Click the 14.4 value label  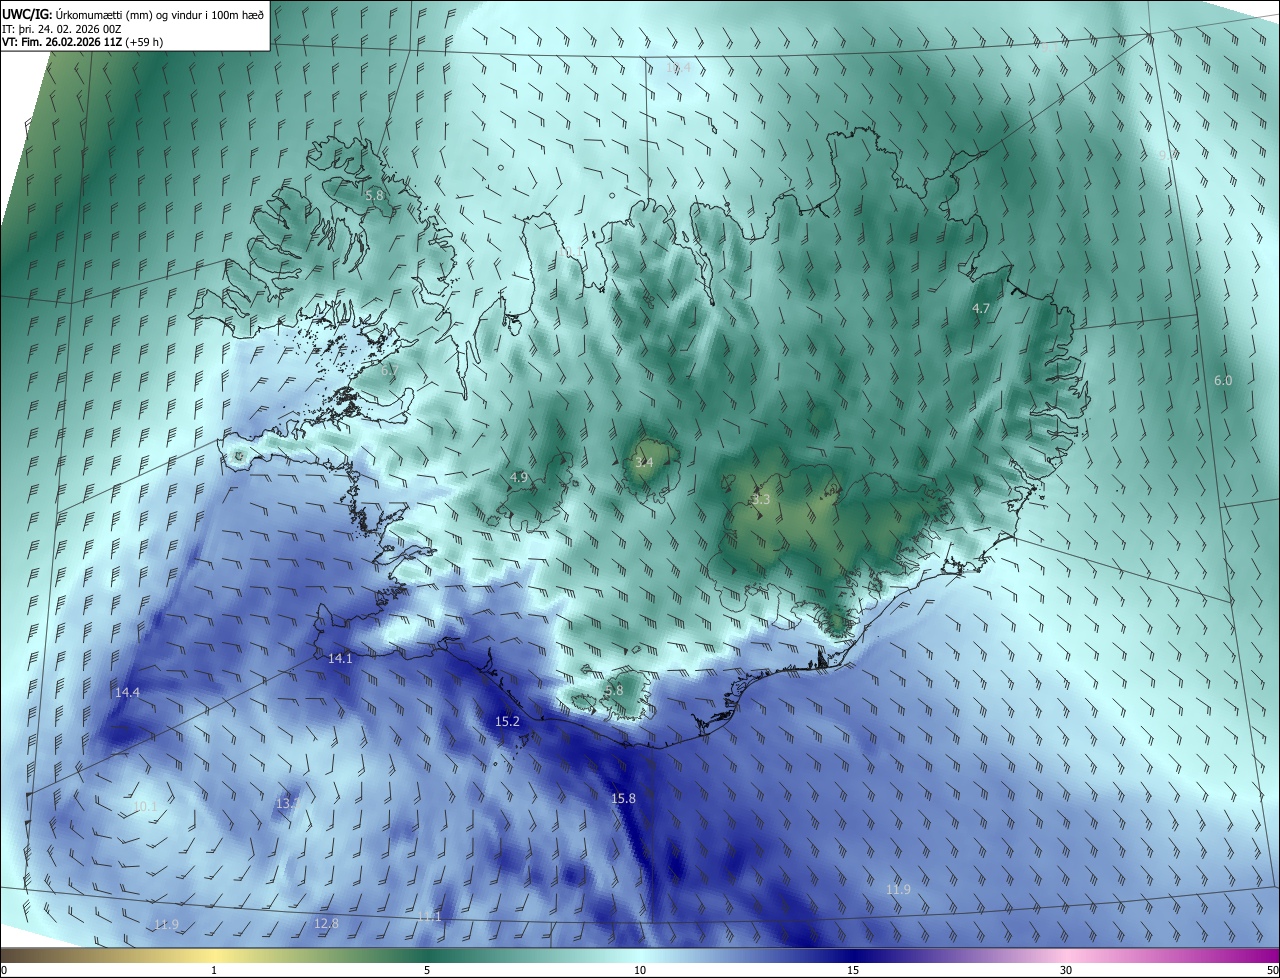point(127,692)
